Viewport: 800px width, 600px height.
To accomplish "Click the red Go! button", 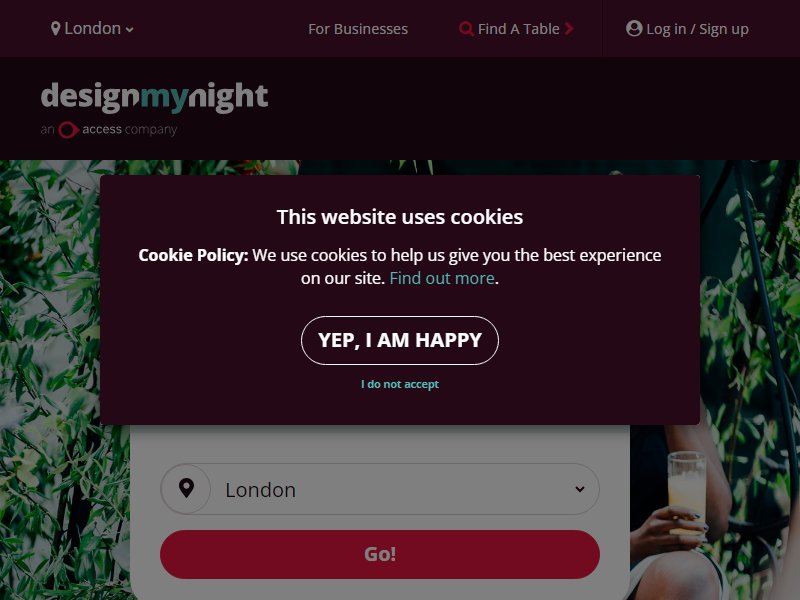I will [x=380, y=554].
